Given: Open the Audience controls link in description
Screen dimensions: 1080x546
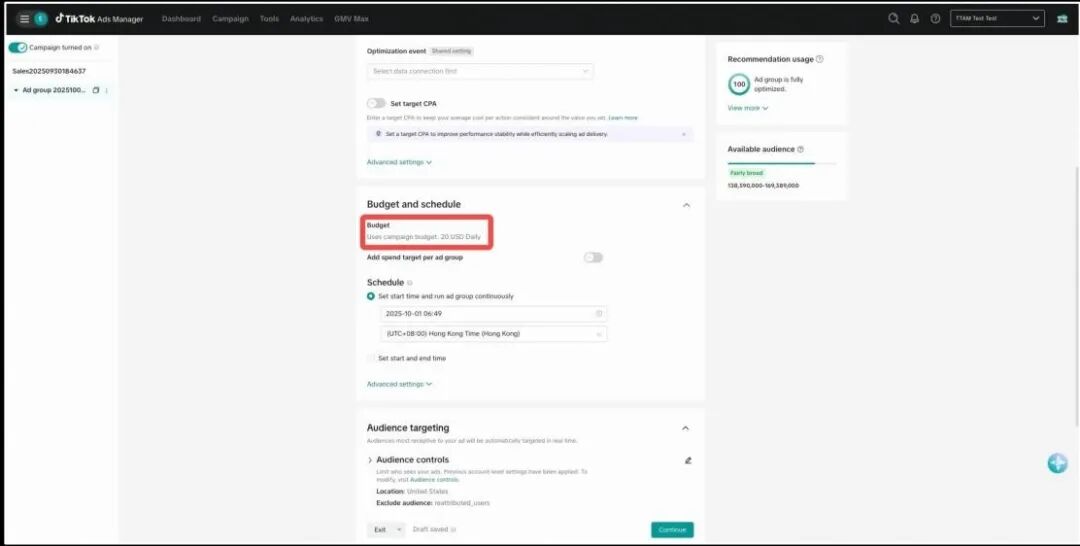Looking at the screenshot, I should pos(434,479).
